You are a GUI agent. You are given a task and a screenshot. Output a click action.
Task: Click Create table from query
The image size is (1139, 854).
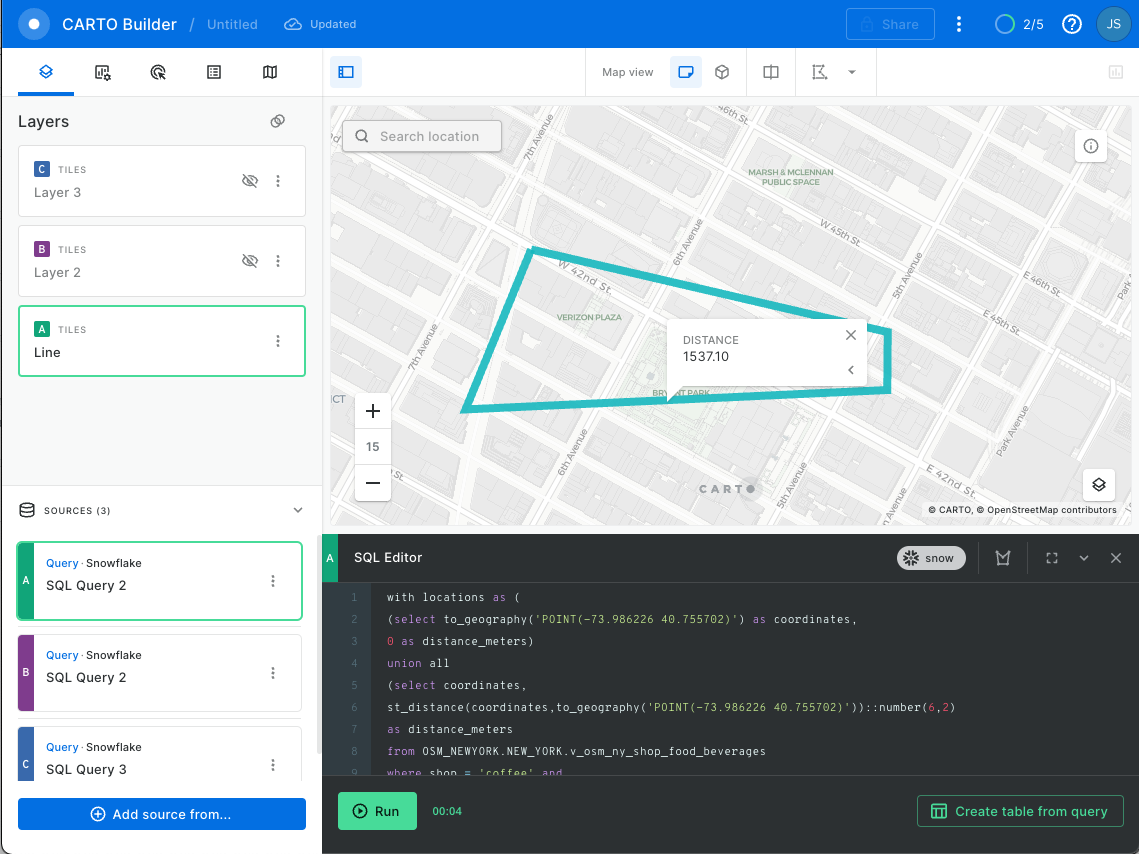point(1020,811)
